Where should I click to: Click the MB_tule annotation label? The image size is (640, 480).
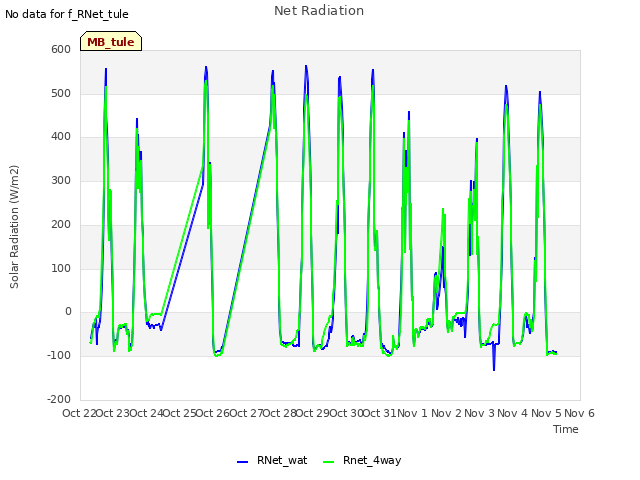(111, 42)
